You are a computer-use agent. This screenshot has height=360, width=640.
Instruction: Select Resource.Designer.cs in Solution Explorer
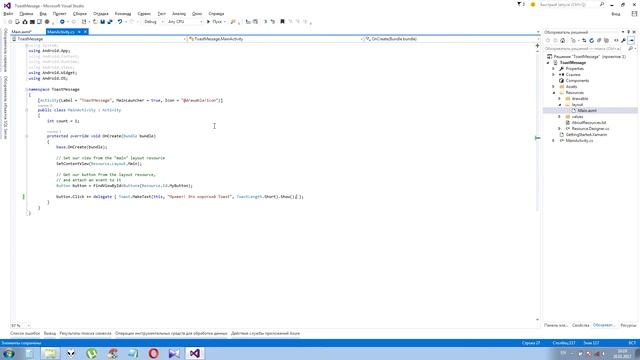pos(590,129)
